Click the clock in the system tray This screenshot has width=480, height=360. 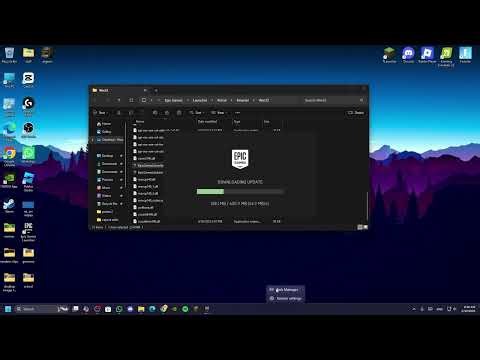[x=468, y=309]
